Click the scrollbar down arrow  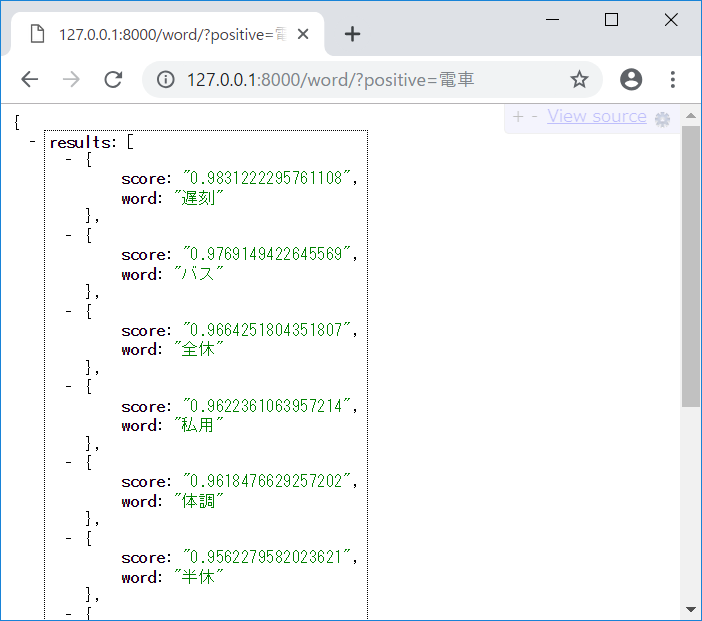coord(691,609)
